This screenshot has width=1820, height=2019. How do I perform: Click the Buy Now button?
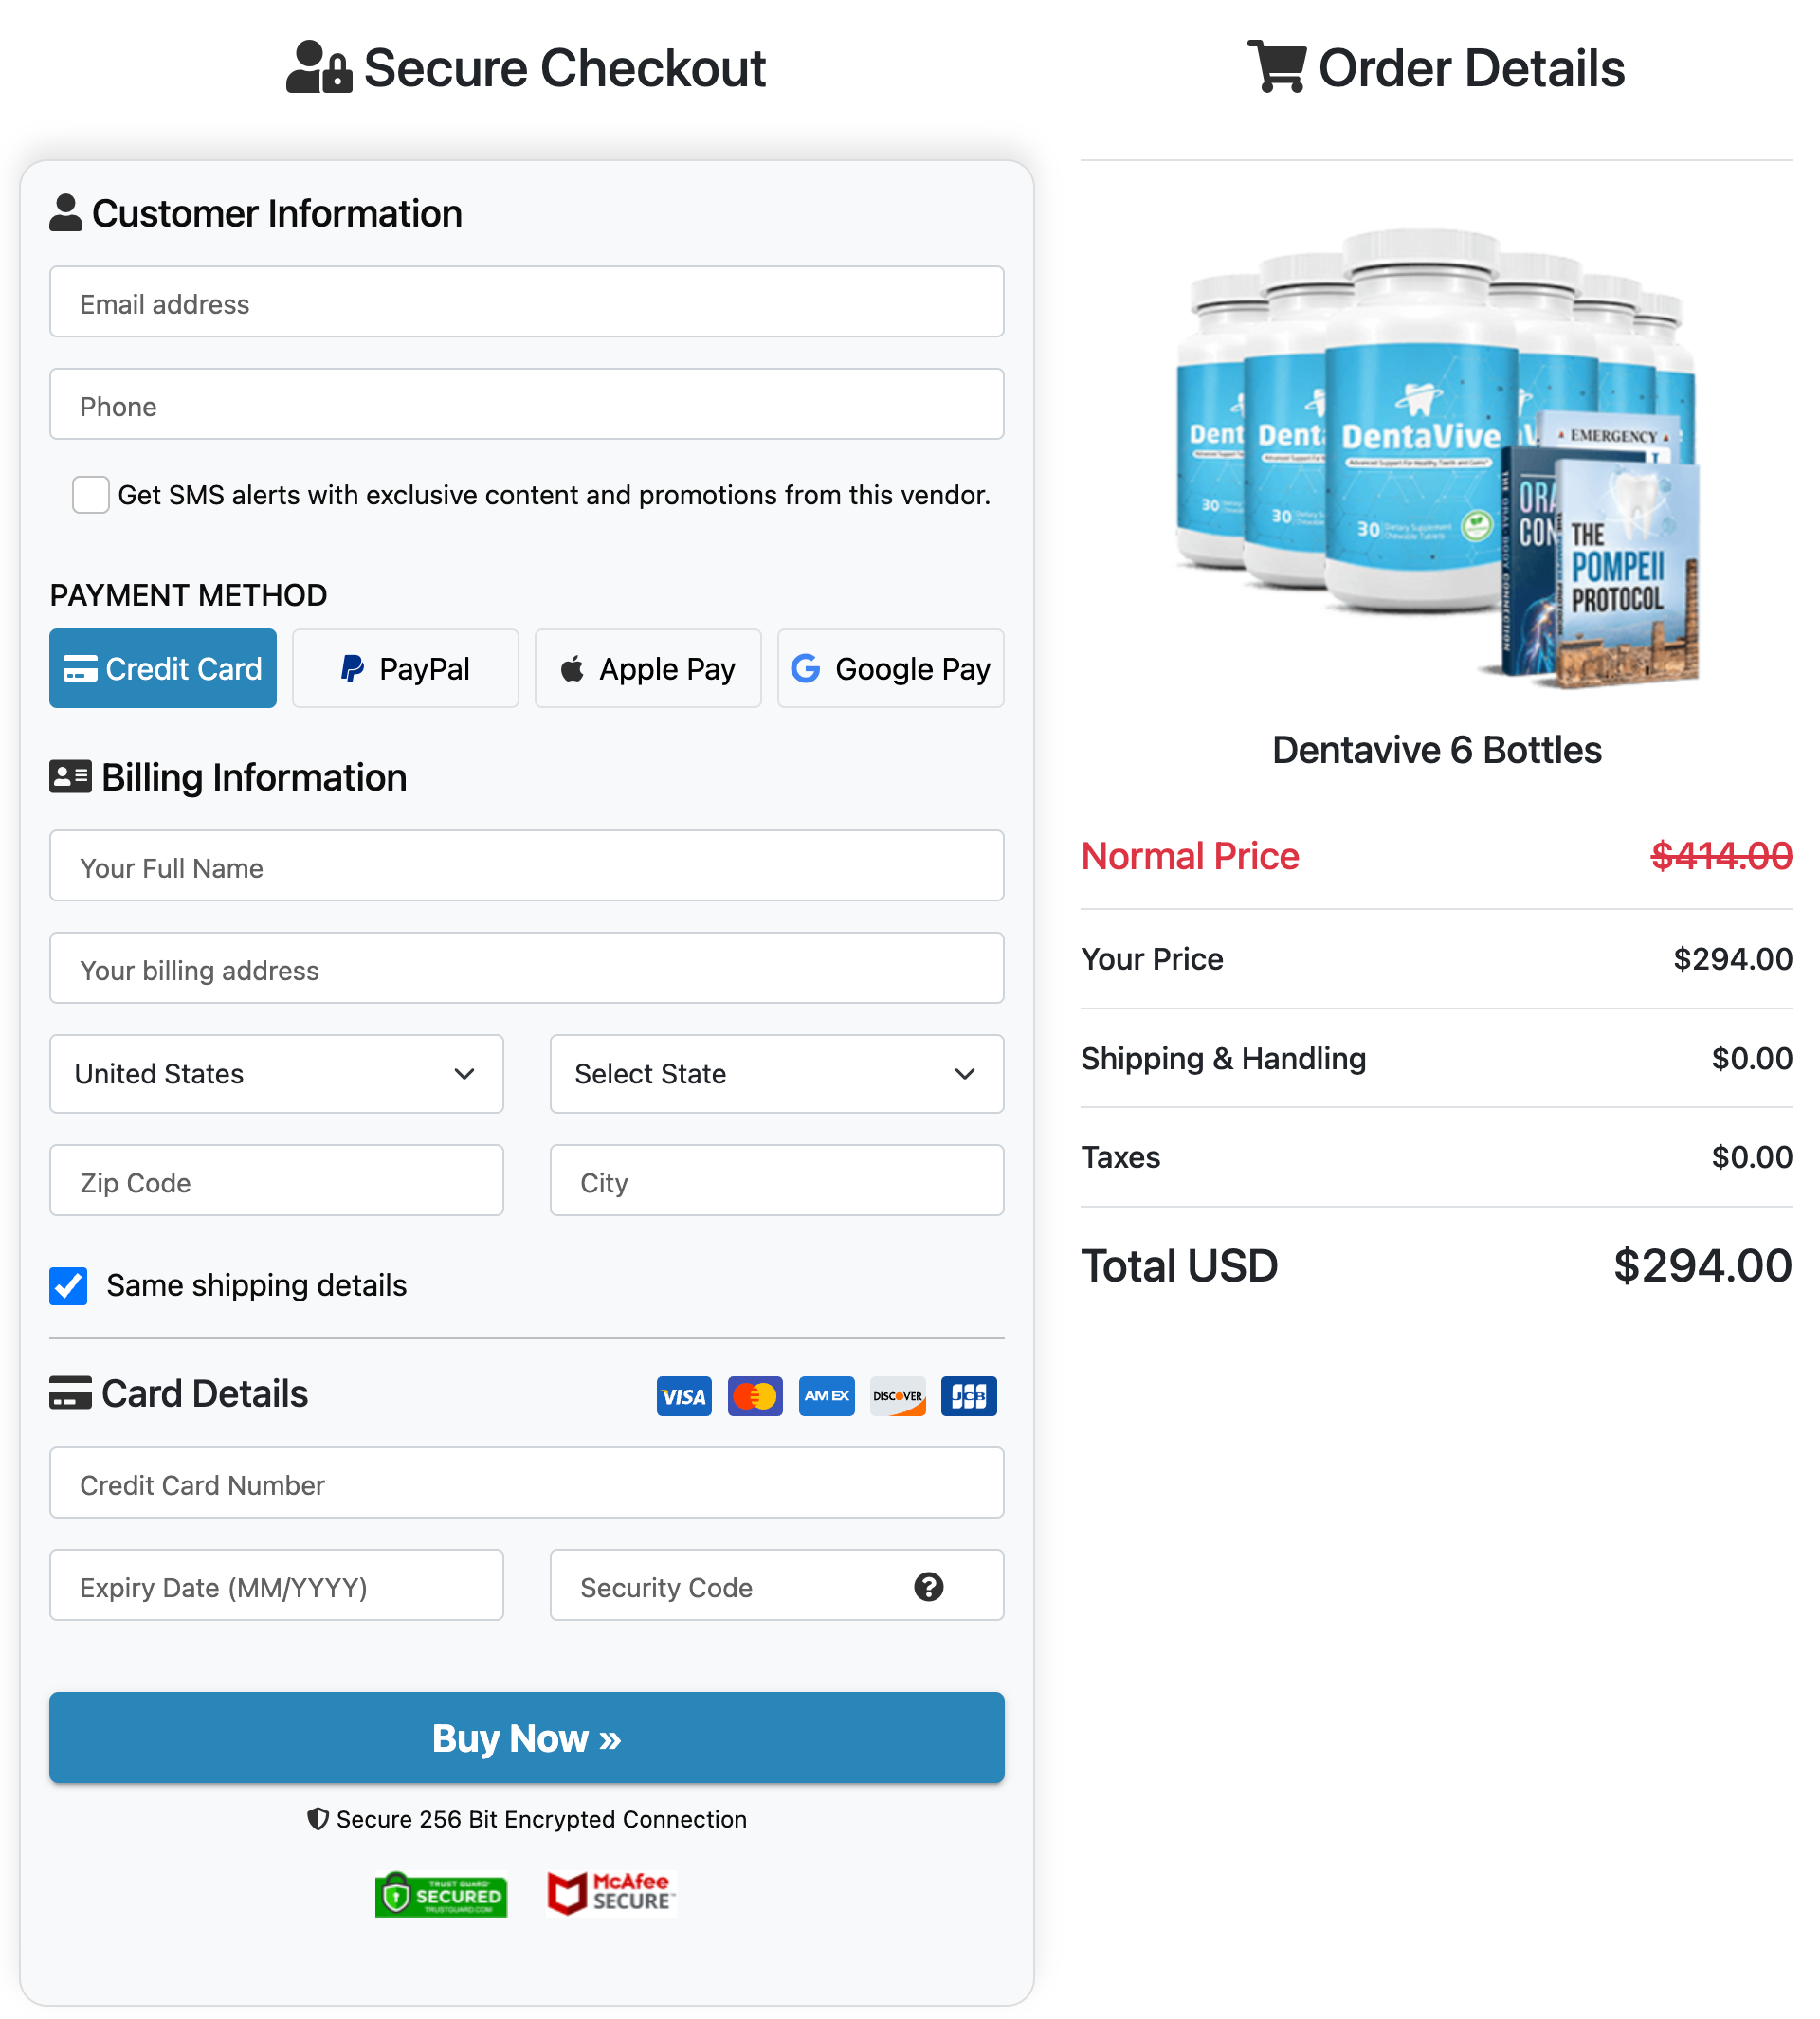(527, 1738)
